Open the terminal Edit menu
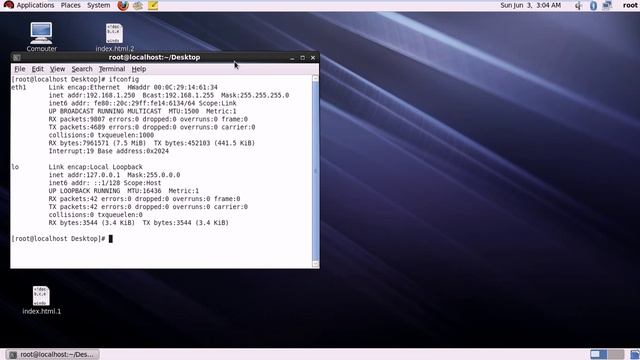 pos(38,69)
